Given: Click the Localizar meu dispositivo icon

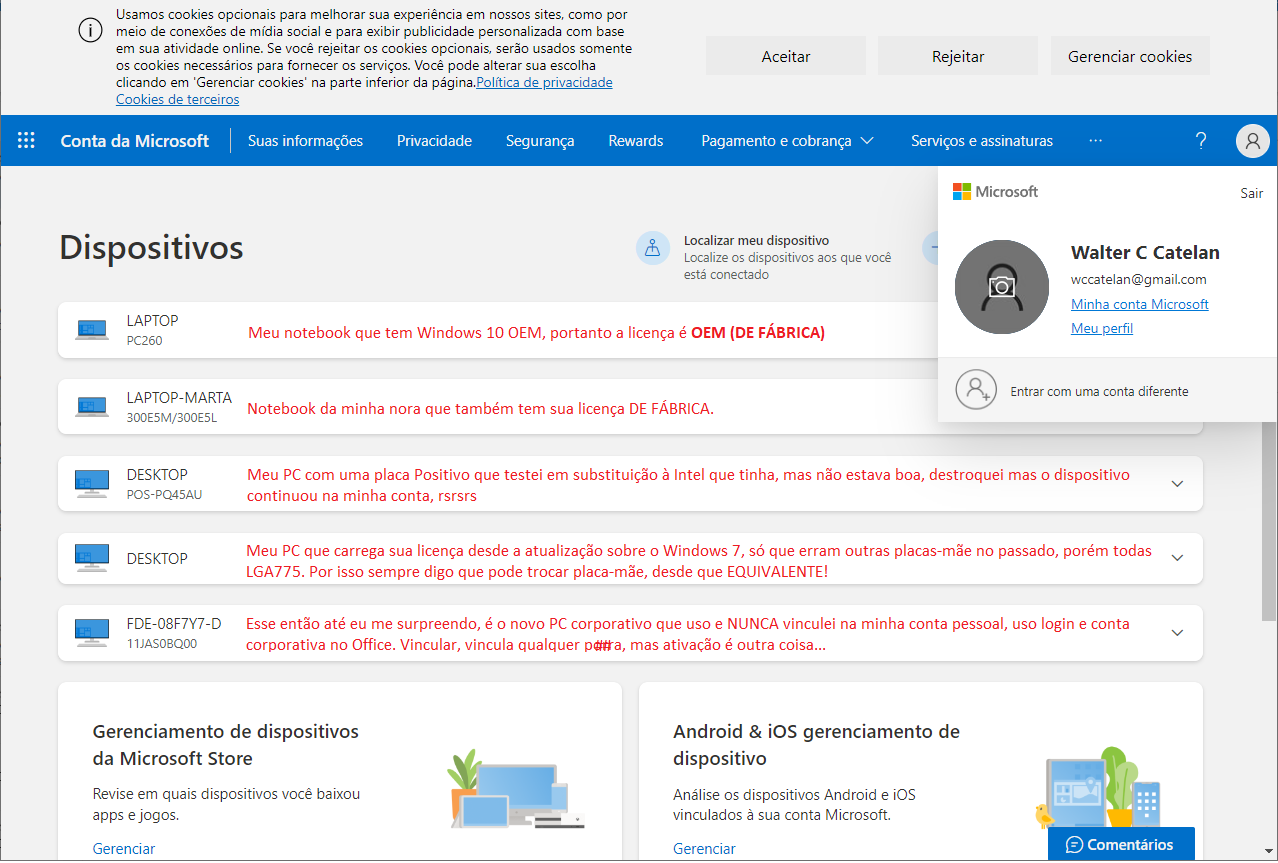Looking at the screenshot, I should click(653, 248).
